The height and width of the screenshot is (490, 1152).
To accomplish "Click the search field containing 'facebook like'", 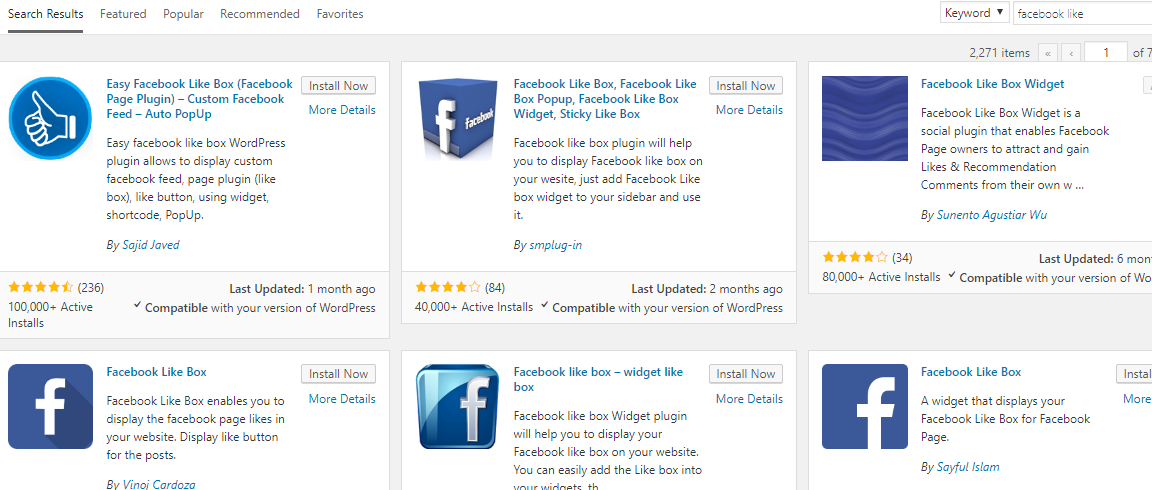I will pyautogui.click(x=1082, y=13).
